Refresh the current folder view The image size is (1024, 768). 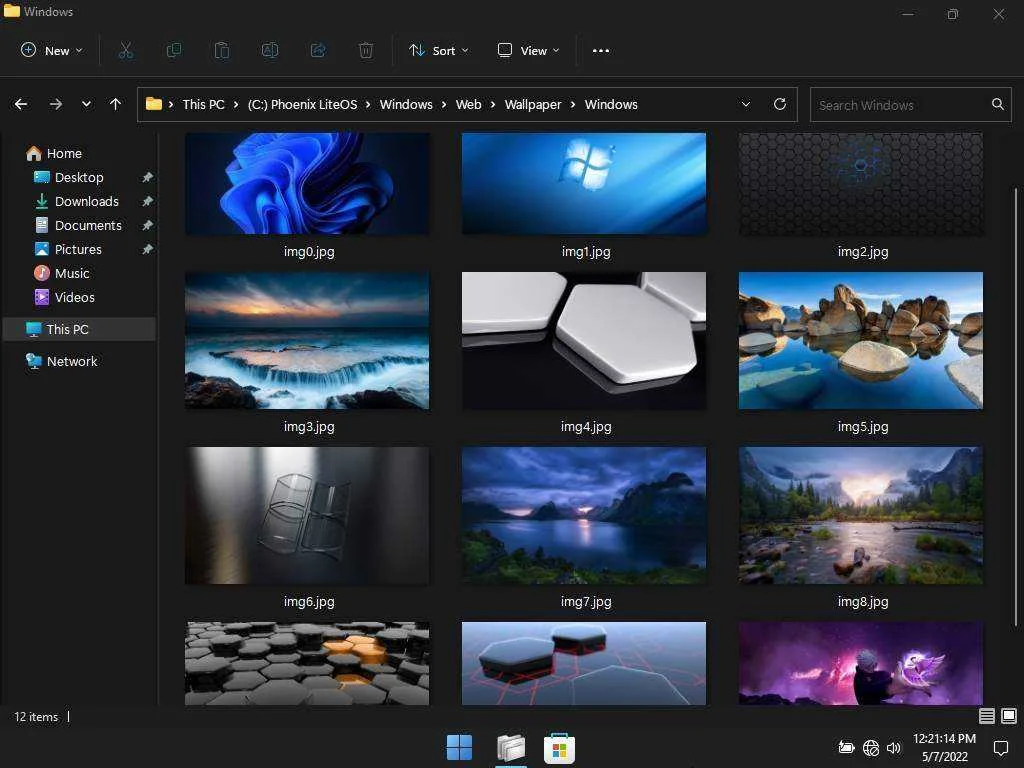[x=780, y=104]
